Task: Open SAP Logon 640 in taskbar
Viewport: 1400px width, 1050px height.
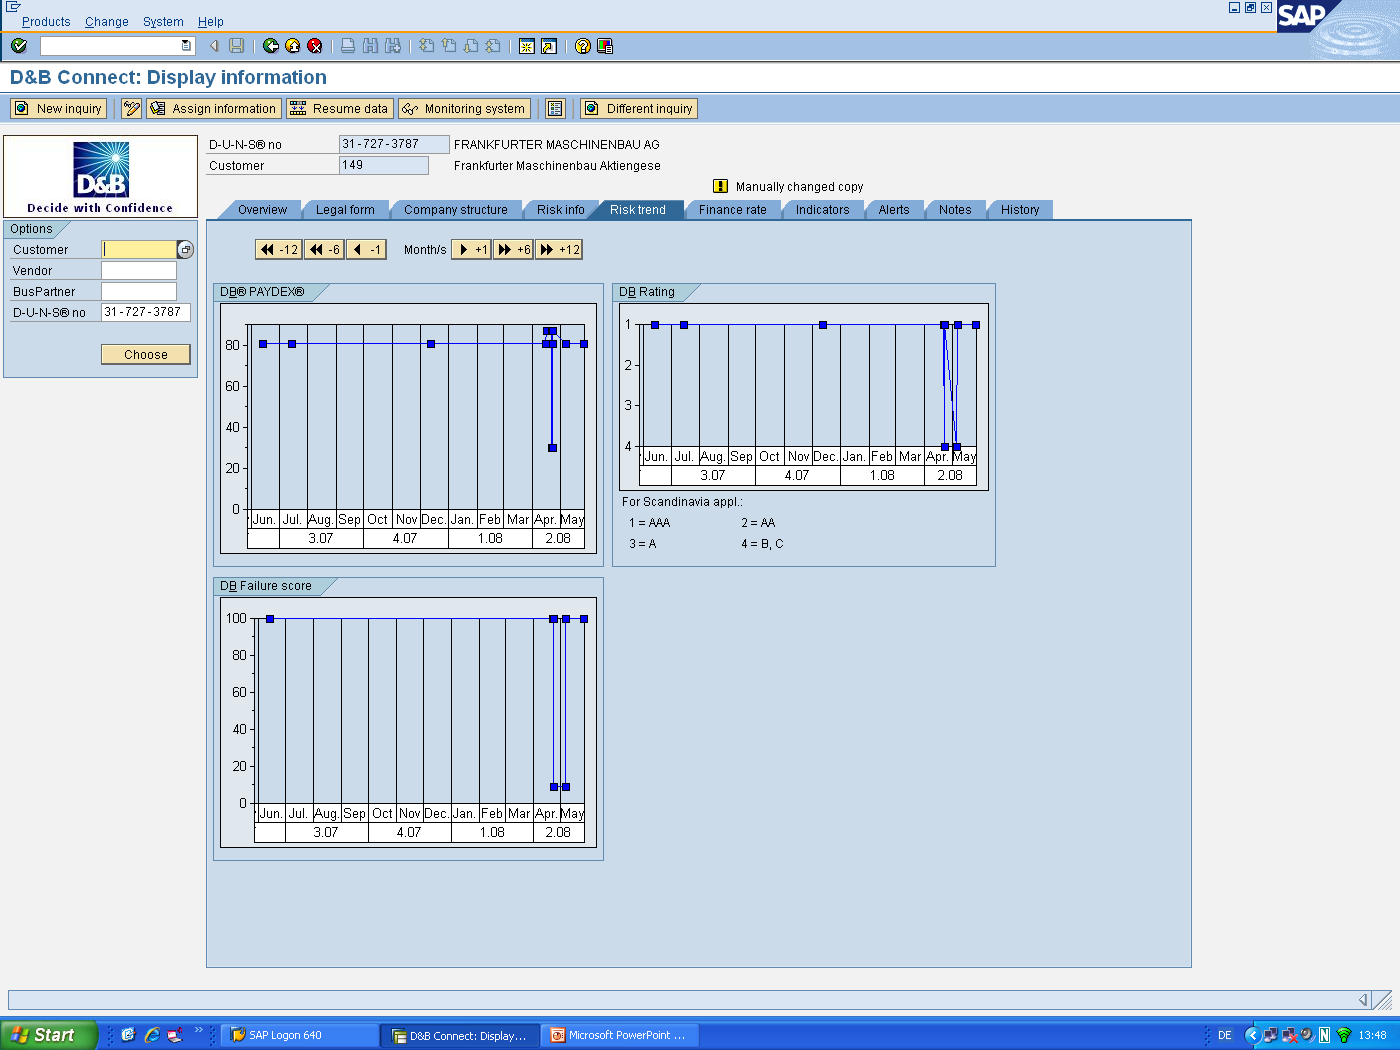Action: point(299,1035)
